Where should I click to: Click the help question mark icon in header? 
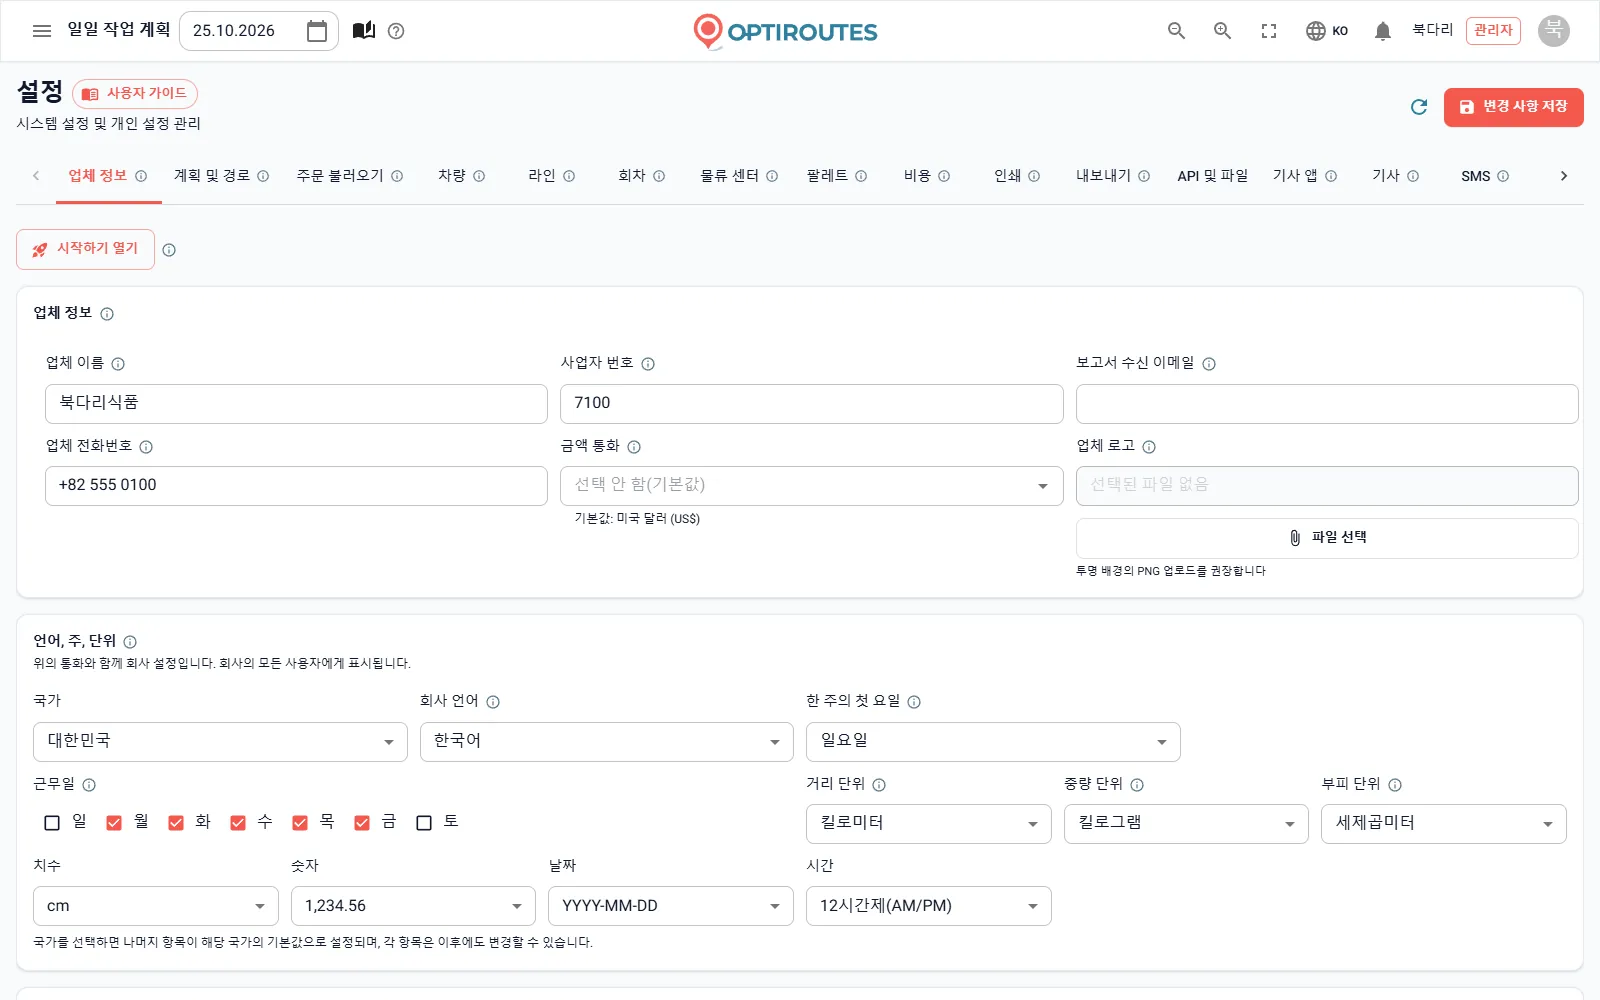pyautogui.click(x=396, y=31)
